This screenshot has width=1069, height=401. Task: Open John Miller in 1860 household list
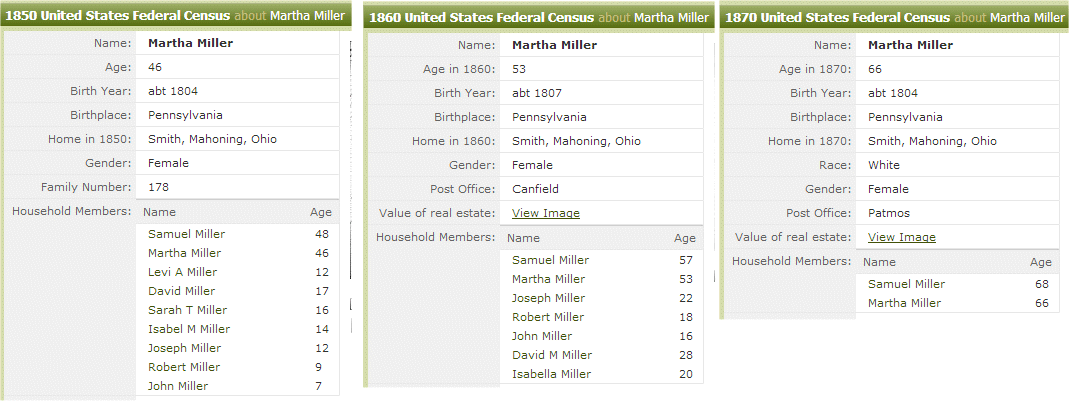click(x=542, y=336)
